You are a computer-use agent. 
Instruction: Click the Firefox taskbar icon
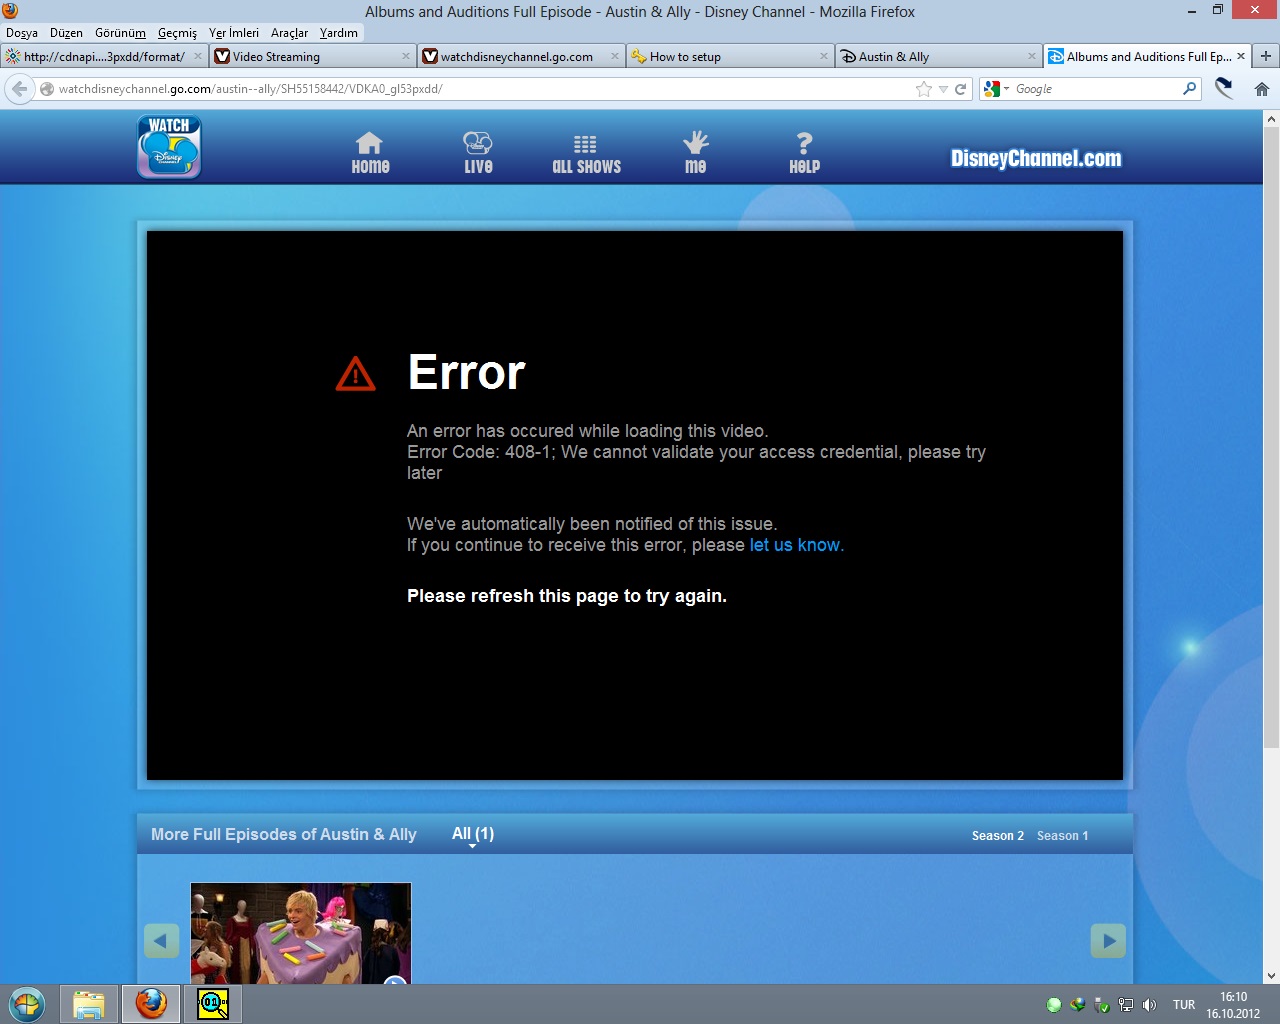[151, 1004]
